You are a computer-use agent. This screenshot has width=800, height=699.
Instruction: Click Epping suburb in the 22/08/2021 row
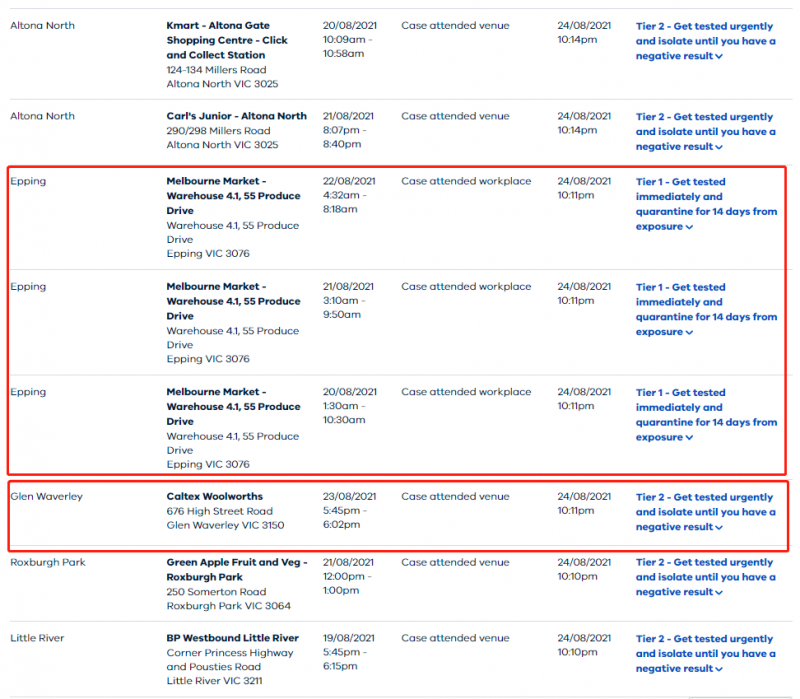click(28, 181)
